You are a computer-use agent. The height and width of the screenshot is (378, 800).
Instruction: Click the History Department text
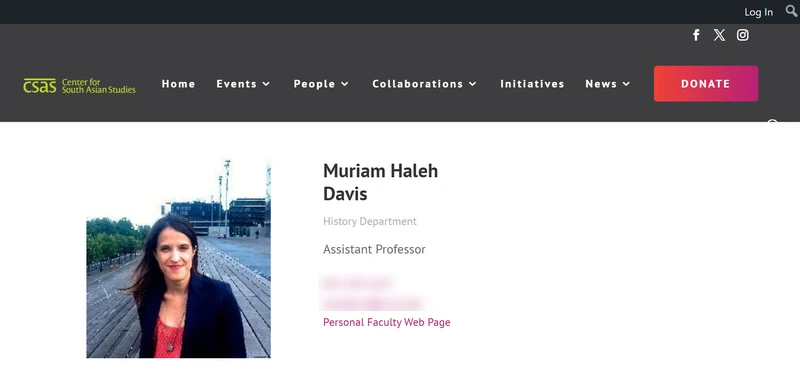(x=370, y=221)
